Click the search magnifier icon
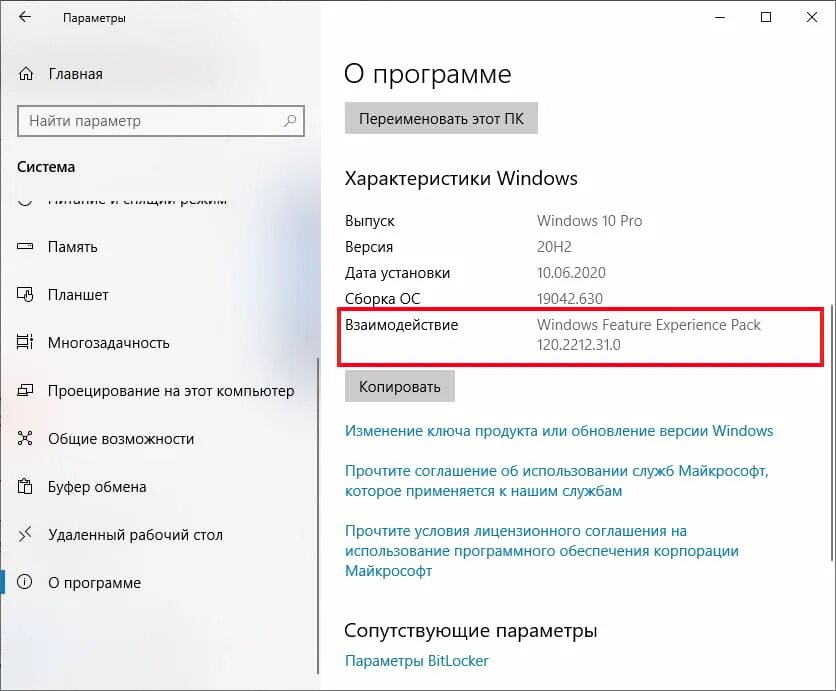The height and width of the screenshot is (691, 836). [290, 120]
